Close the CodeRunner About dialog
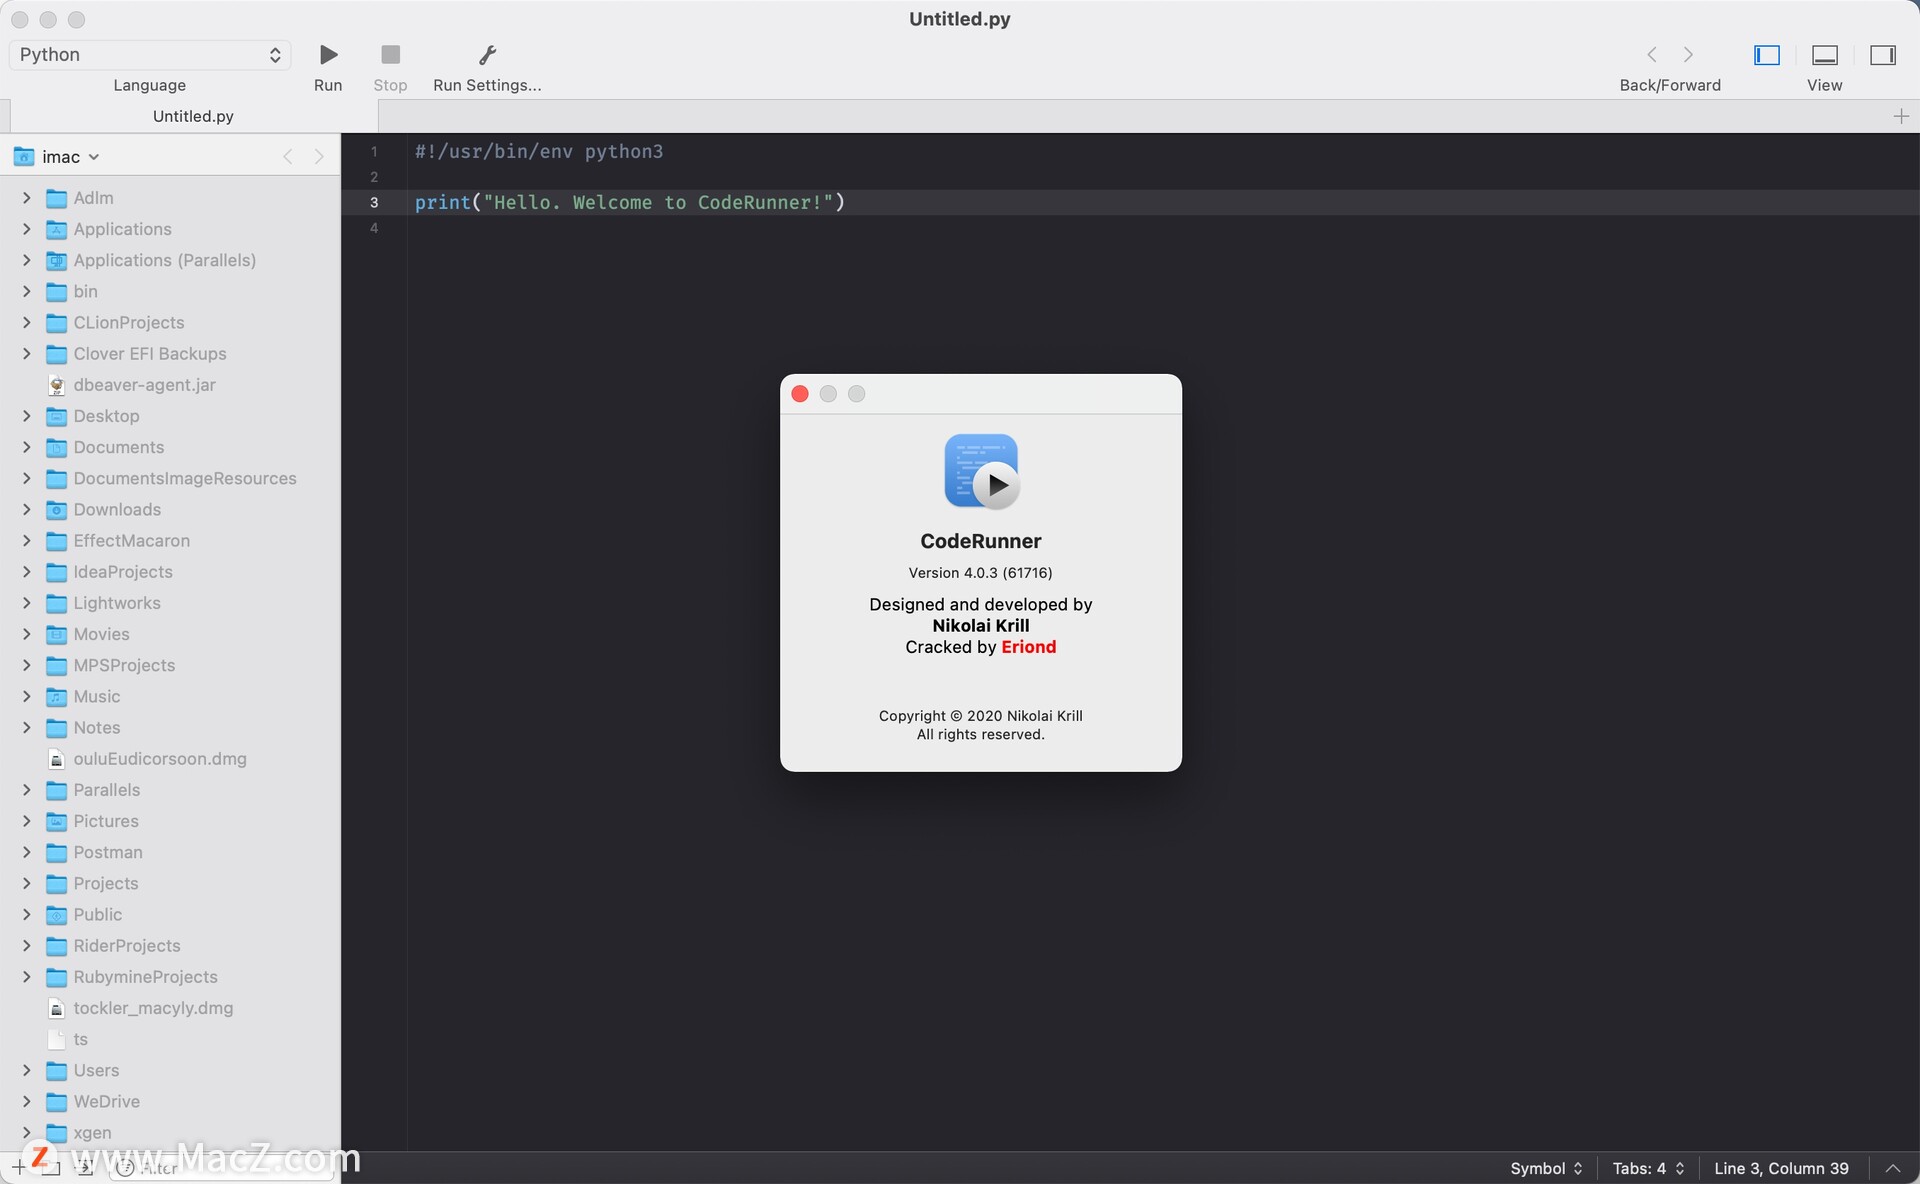1920x1184 pixels. click(800, 394)
